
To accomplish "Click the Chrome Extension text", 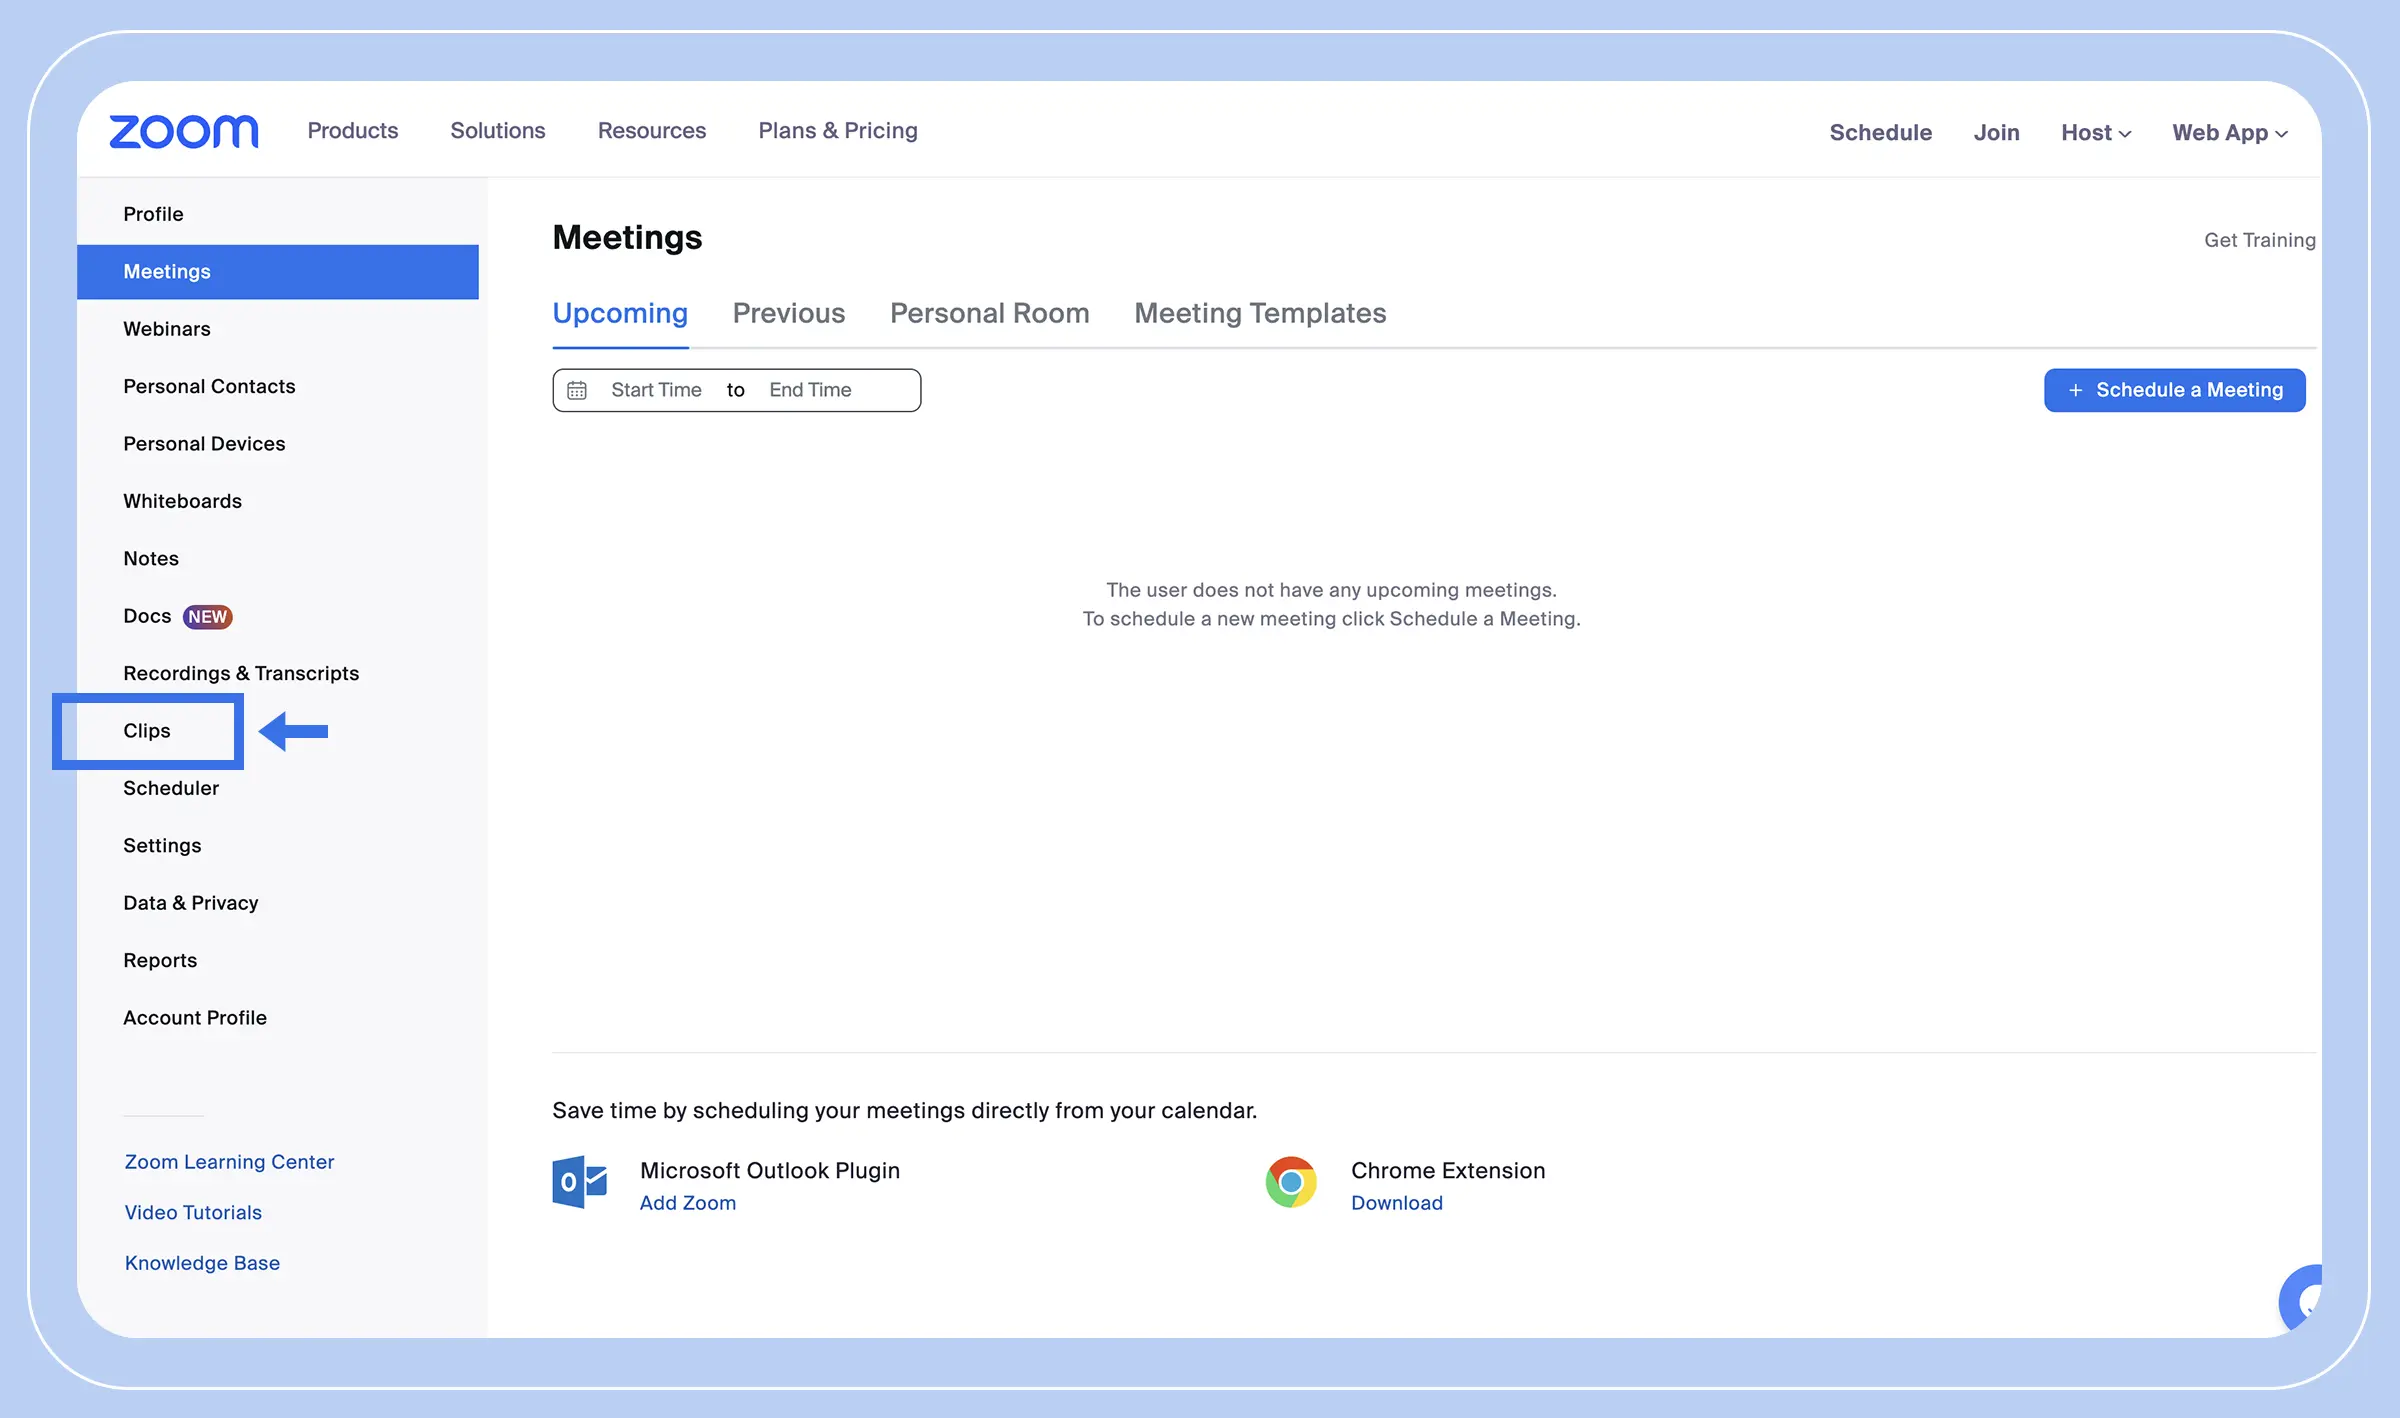I will [1448, 1171].
